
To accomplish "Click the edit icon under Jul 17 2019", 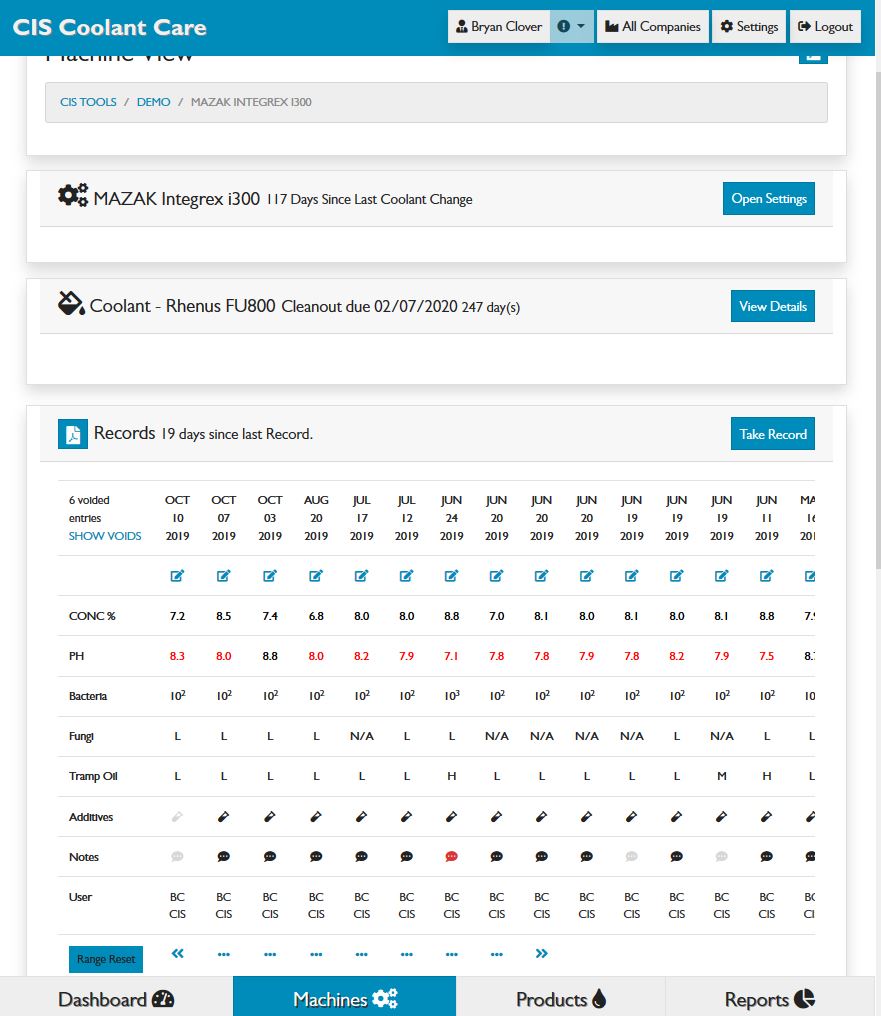I will pyautogui.click(x=362, y=576).
